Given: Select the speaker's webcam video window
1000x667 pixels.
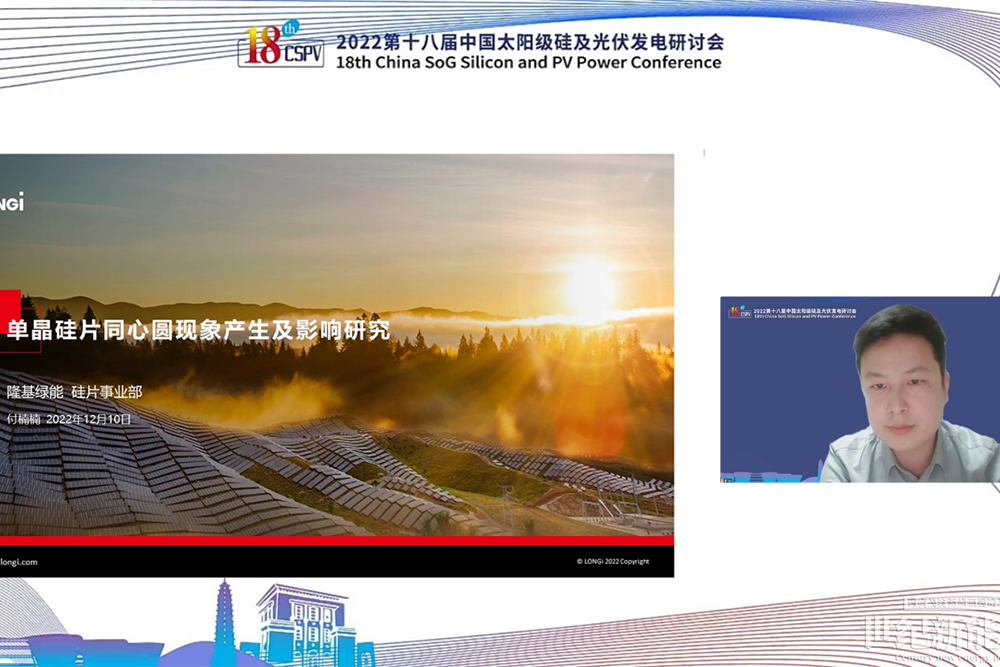Looking at the screenshot, I should (859, 389).
